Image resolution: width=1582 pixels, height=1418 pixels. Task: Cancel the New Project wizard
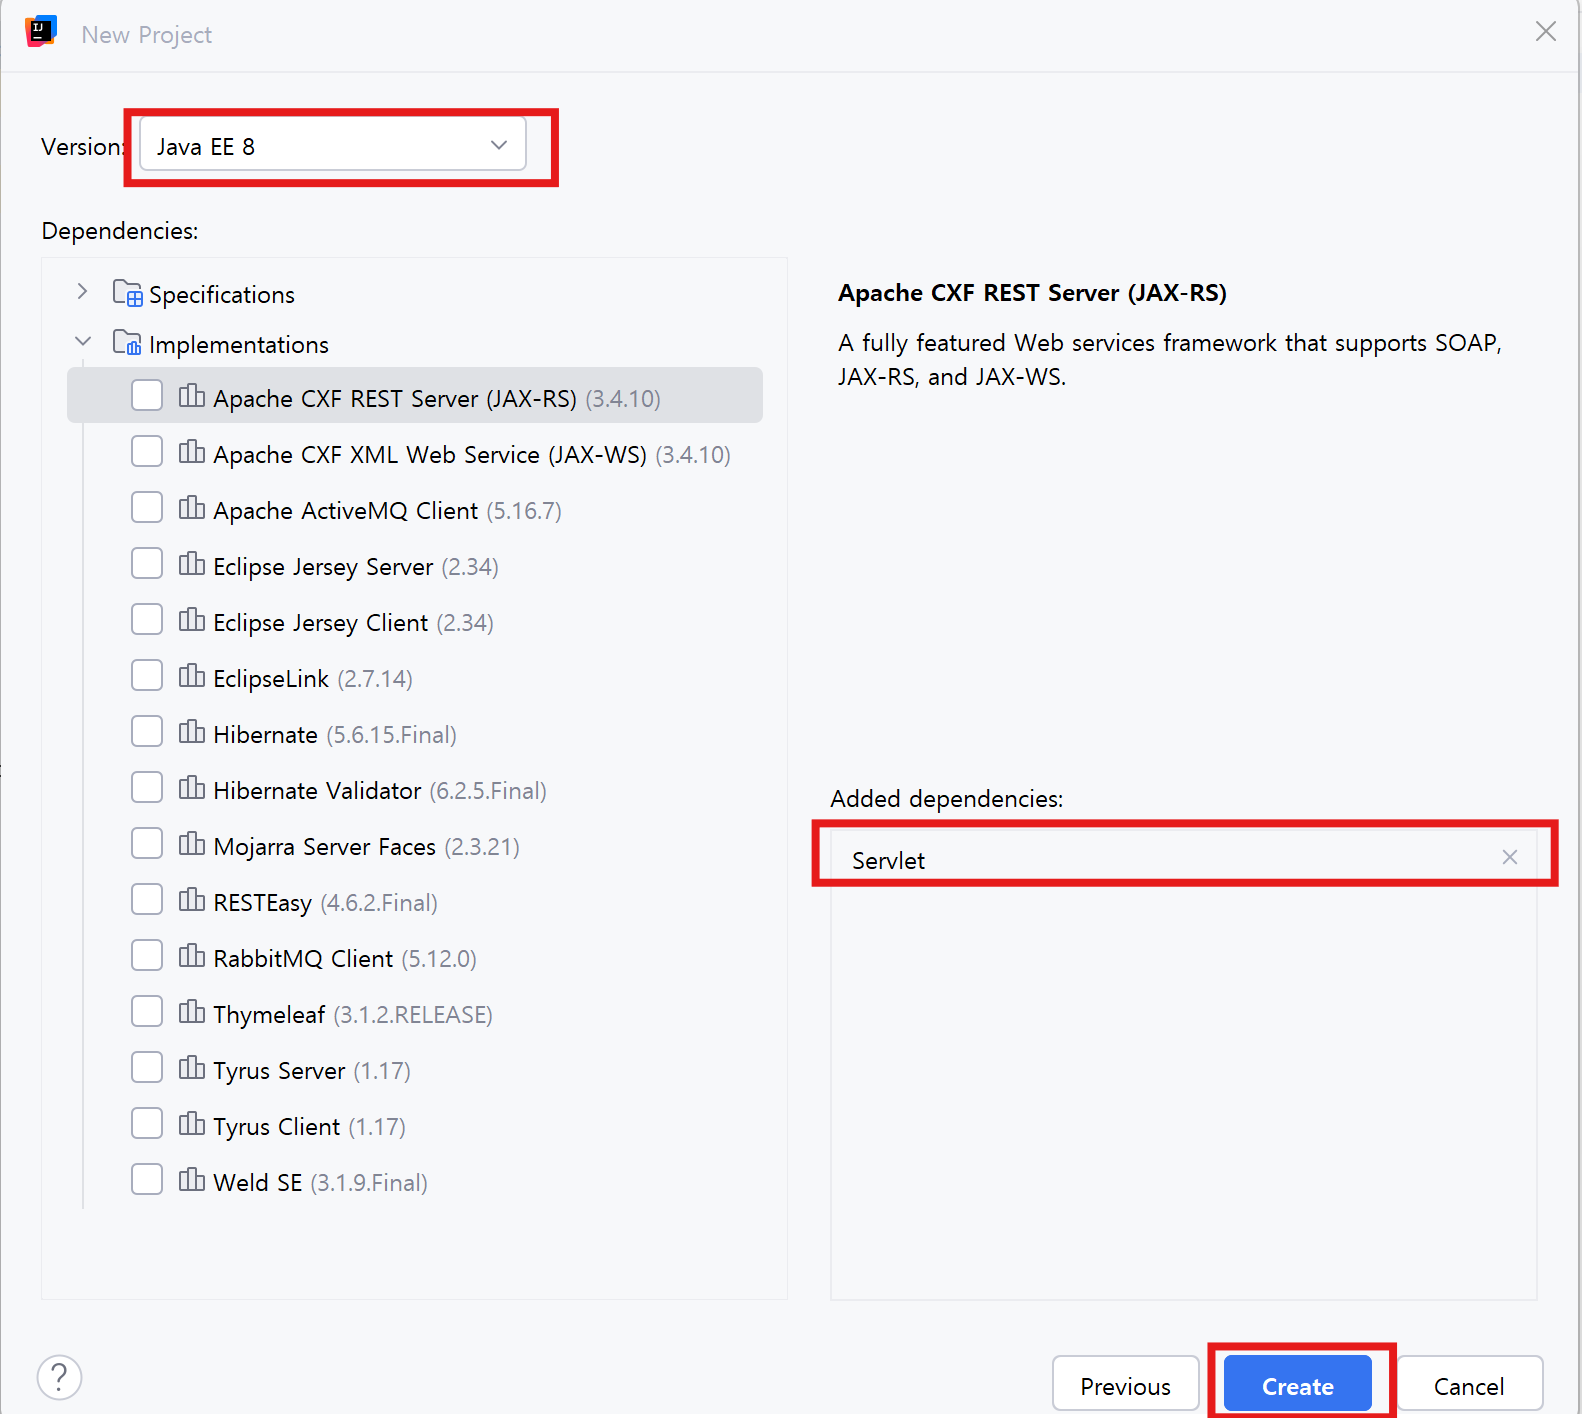1469,1385
